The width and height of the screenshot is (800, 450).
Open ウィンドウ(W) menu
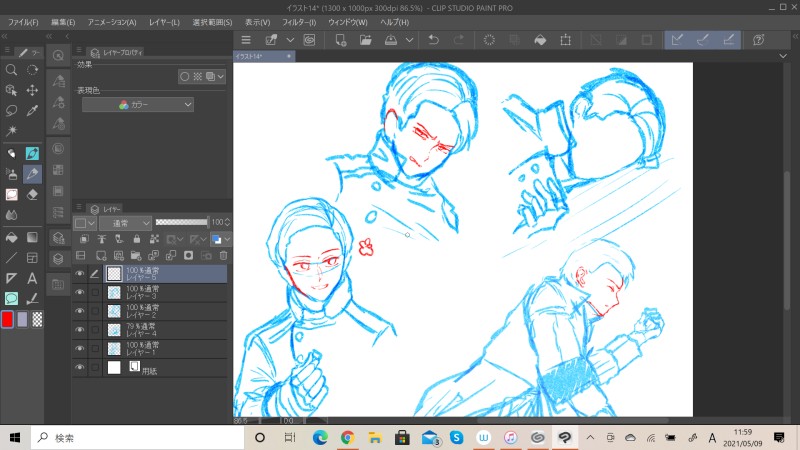tap(347, 22)
